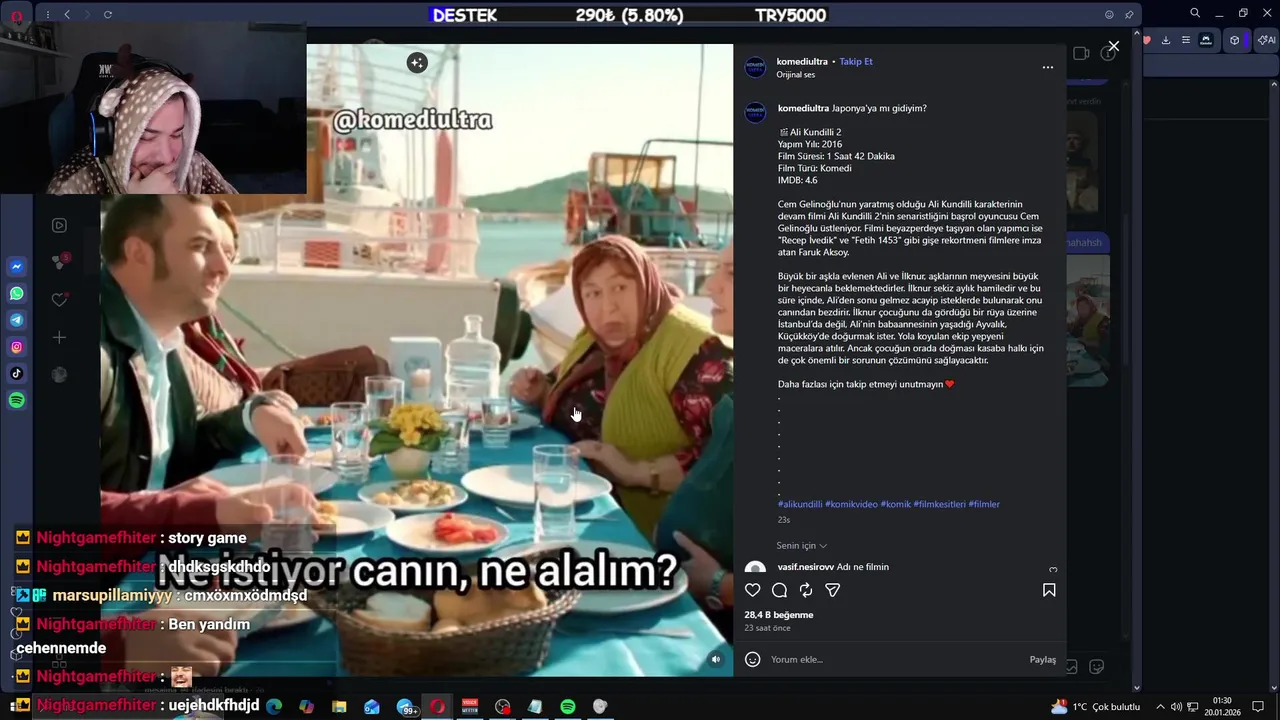Open WhatsApp in the browser sidebar
The width and height of the screenshot is (1280, 720).
[x=17, y=294]
